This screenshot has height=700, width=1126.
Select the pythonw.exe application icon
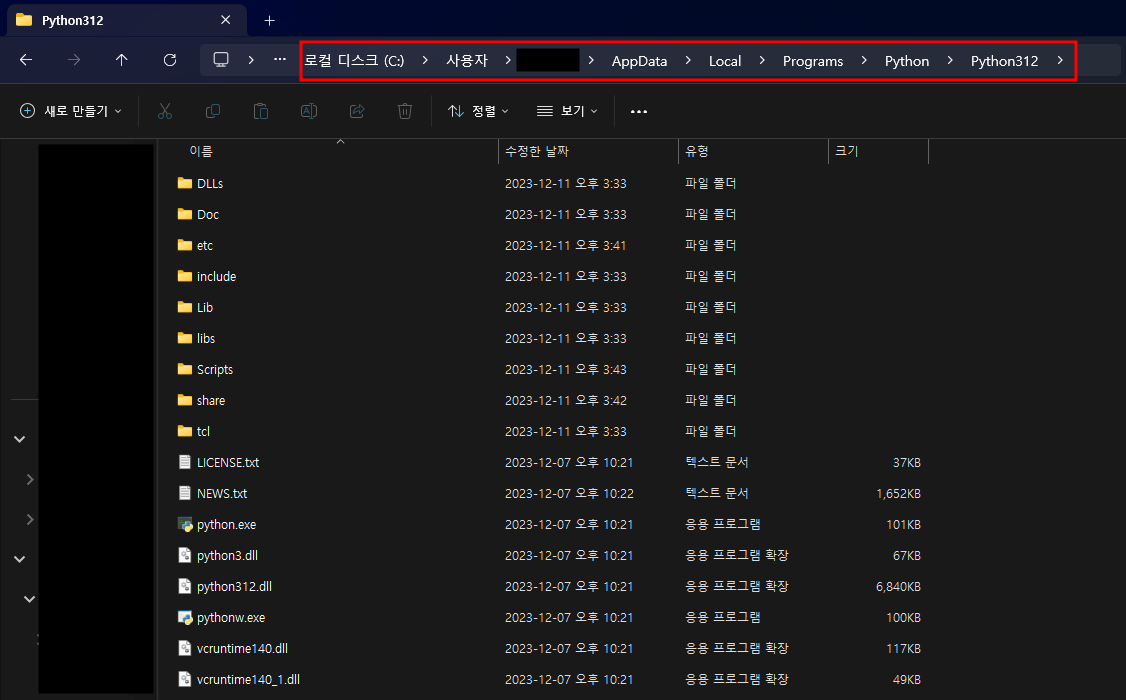(x=185, y=617)
